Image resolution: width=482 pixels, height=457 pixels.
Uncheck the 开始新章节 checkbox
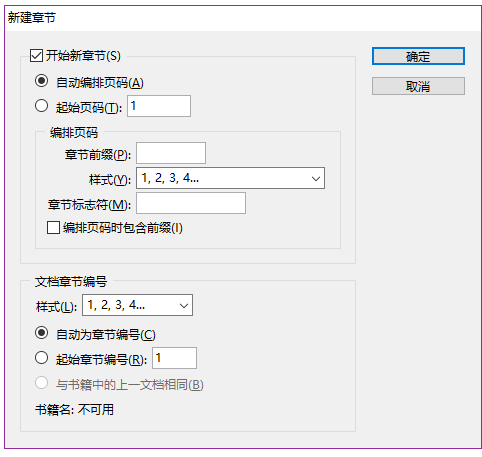coord(36,56)
